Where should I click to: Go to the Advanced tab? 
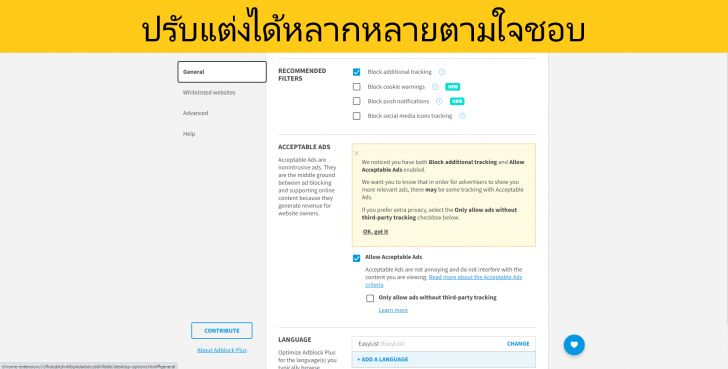[x=195, y=113]
